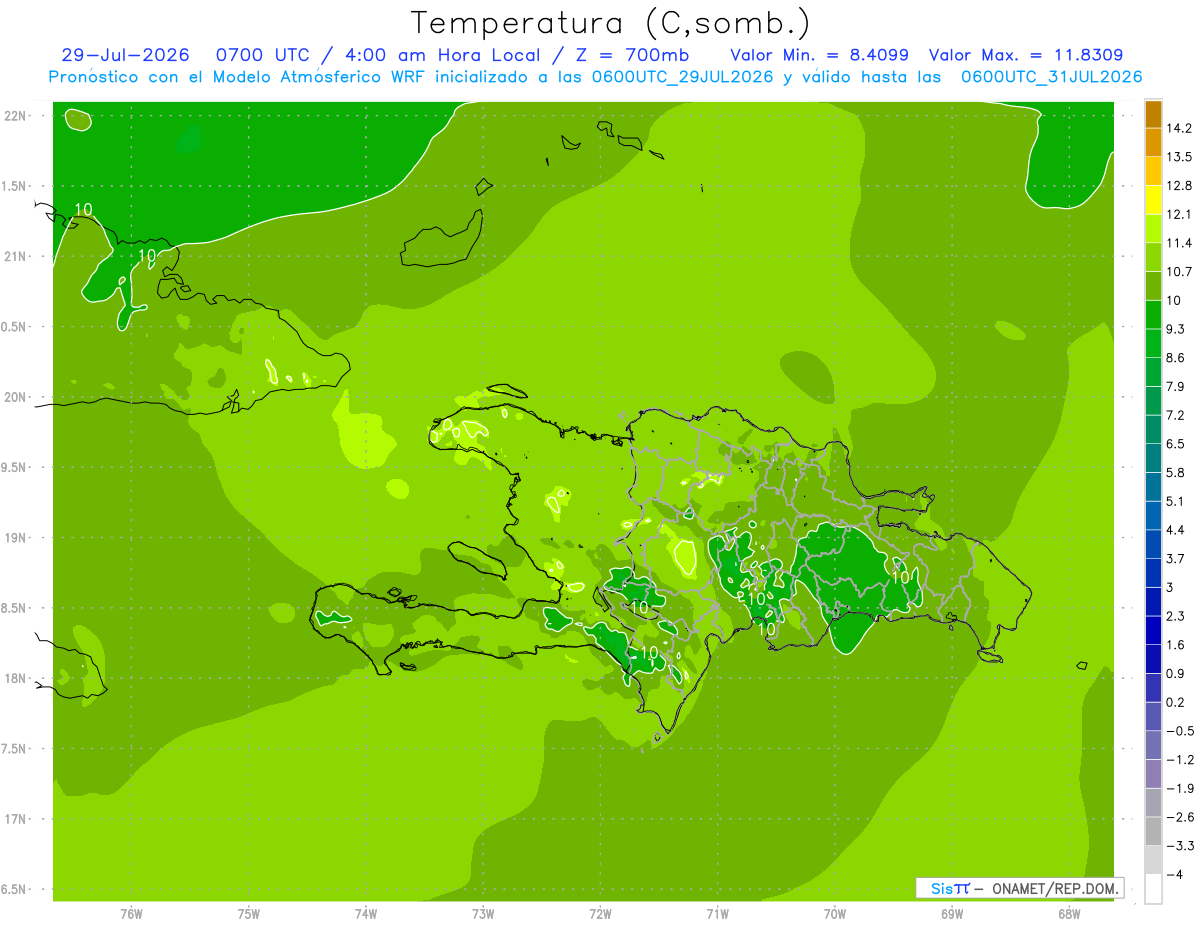Viewport: 1200px width, 927px height.
Task: Click the longitude label "69W"
Action: coord(952,913)
